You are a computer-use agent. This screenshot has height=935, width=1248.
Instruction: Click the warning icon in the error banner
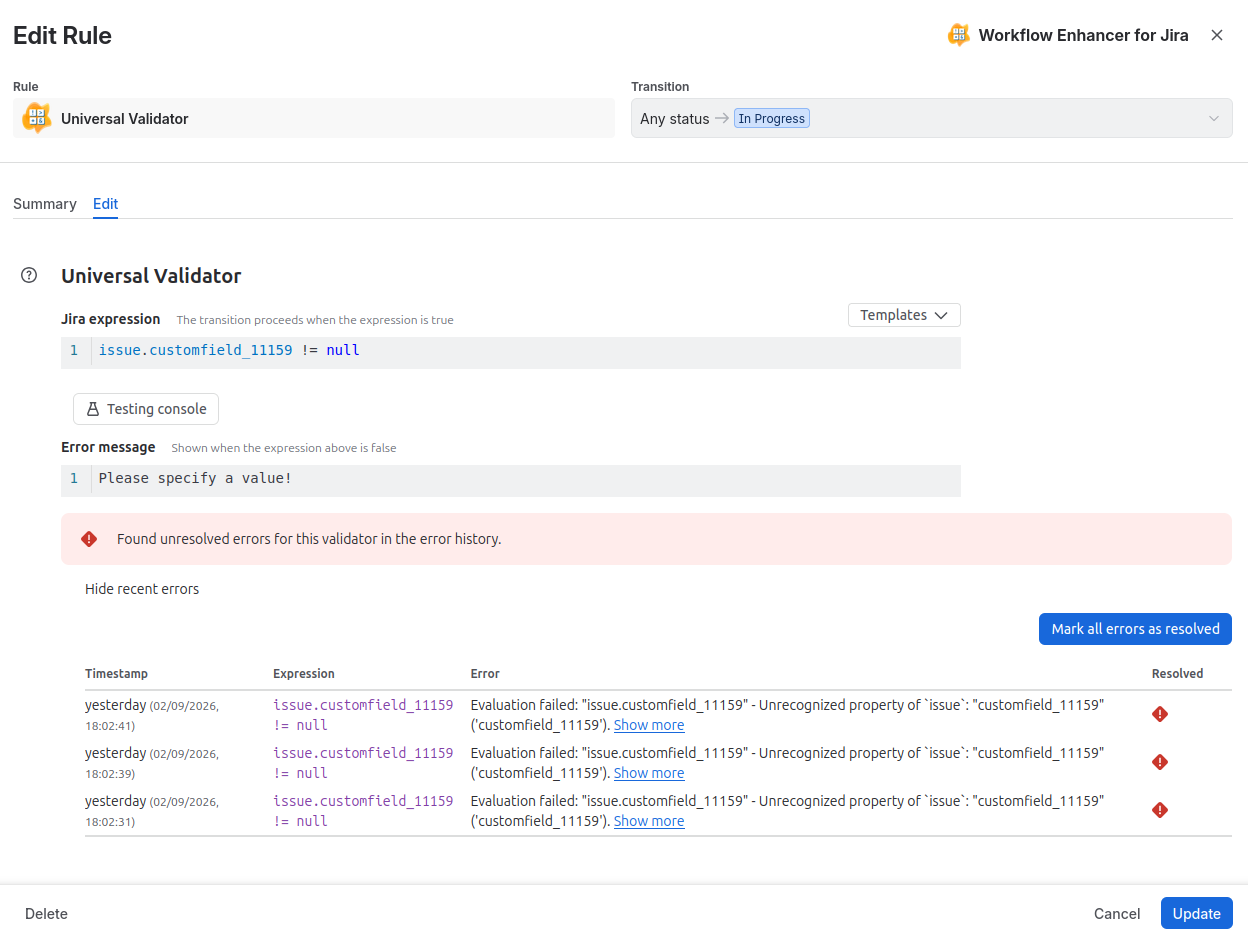(x=89, y=539)
